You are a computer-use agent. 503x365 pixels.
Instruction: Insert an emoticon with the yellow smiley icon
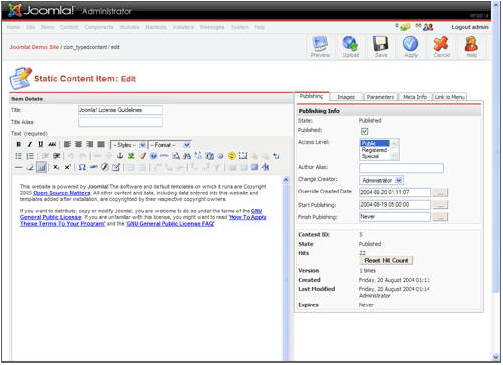coord(231,156)
